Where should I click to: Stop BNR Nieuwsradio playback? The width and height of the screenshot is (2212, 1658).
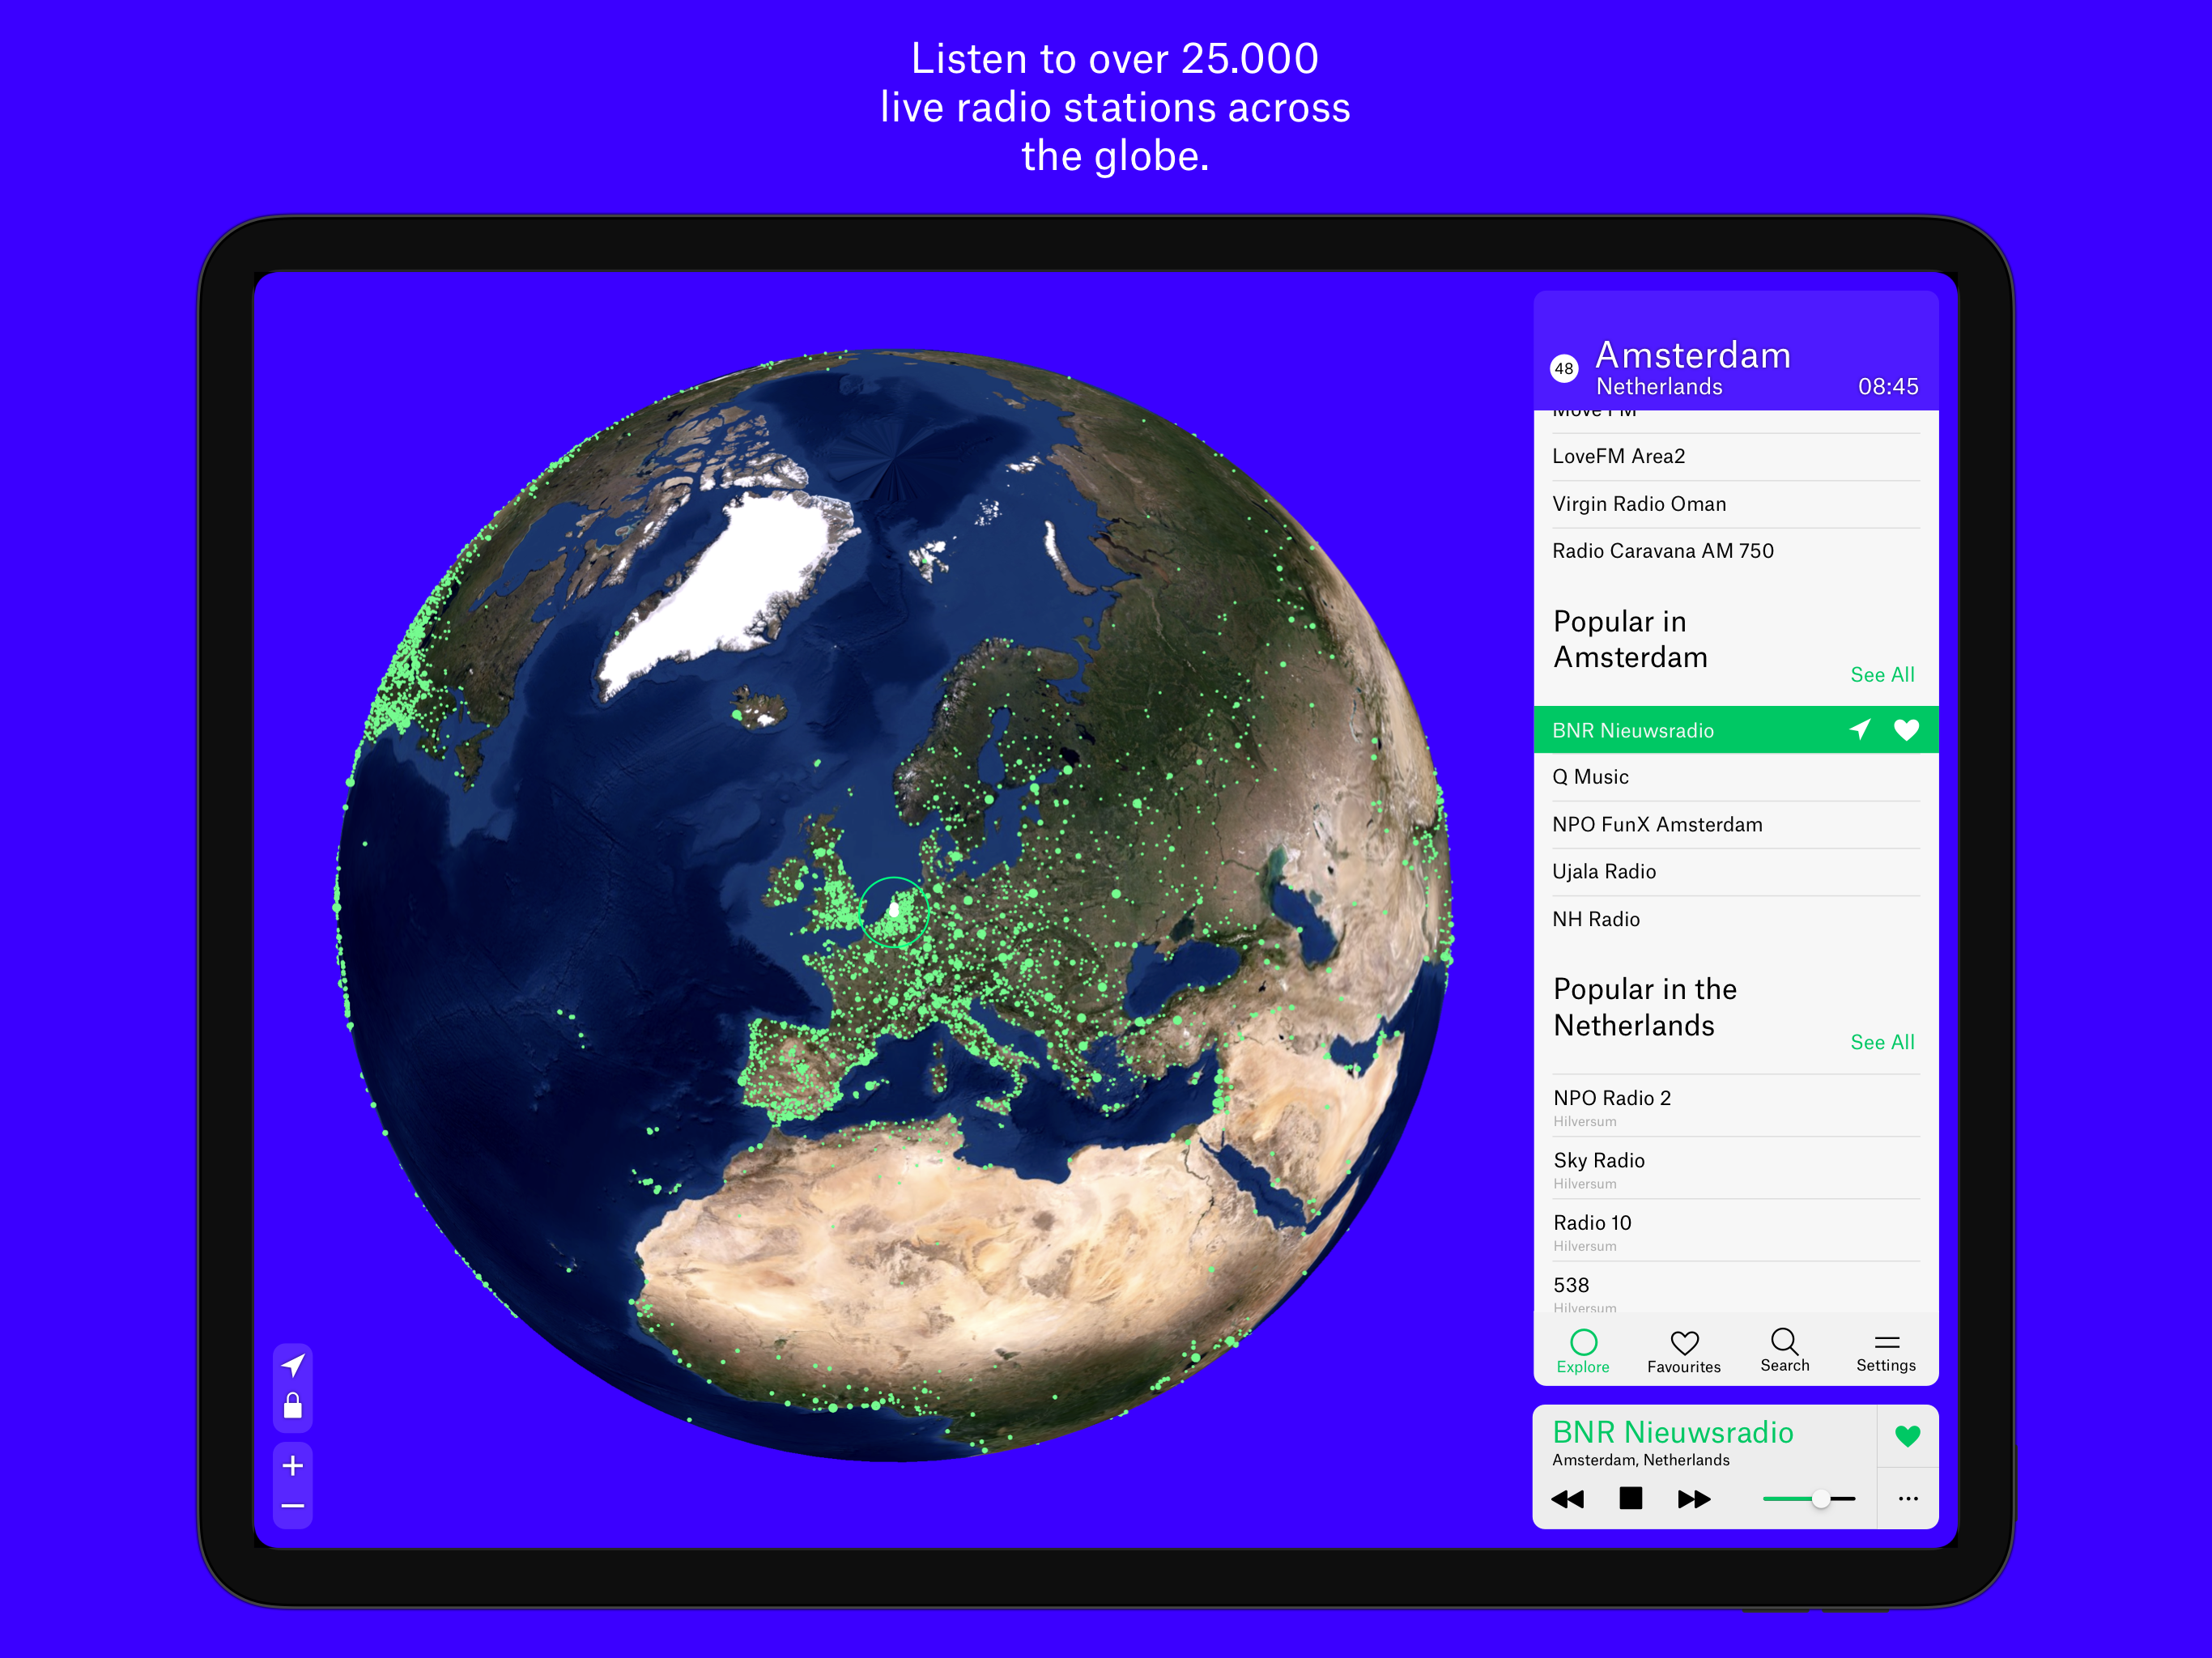coord(1630,1498)
